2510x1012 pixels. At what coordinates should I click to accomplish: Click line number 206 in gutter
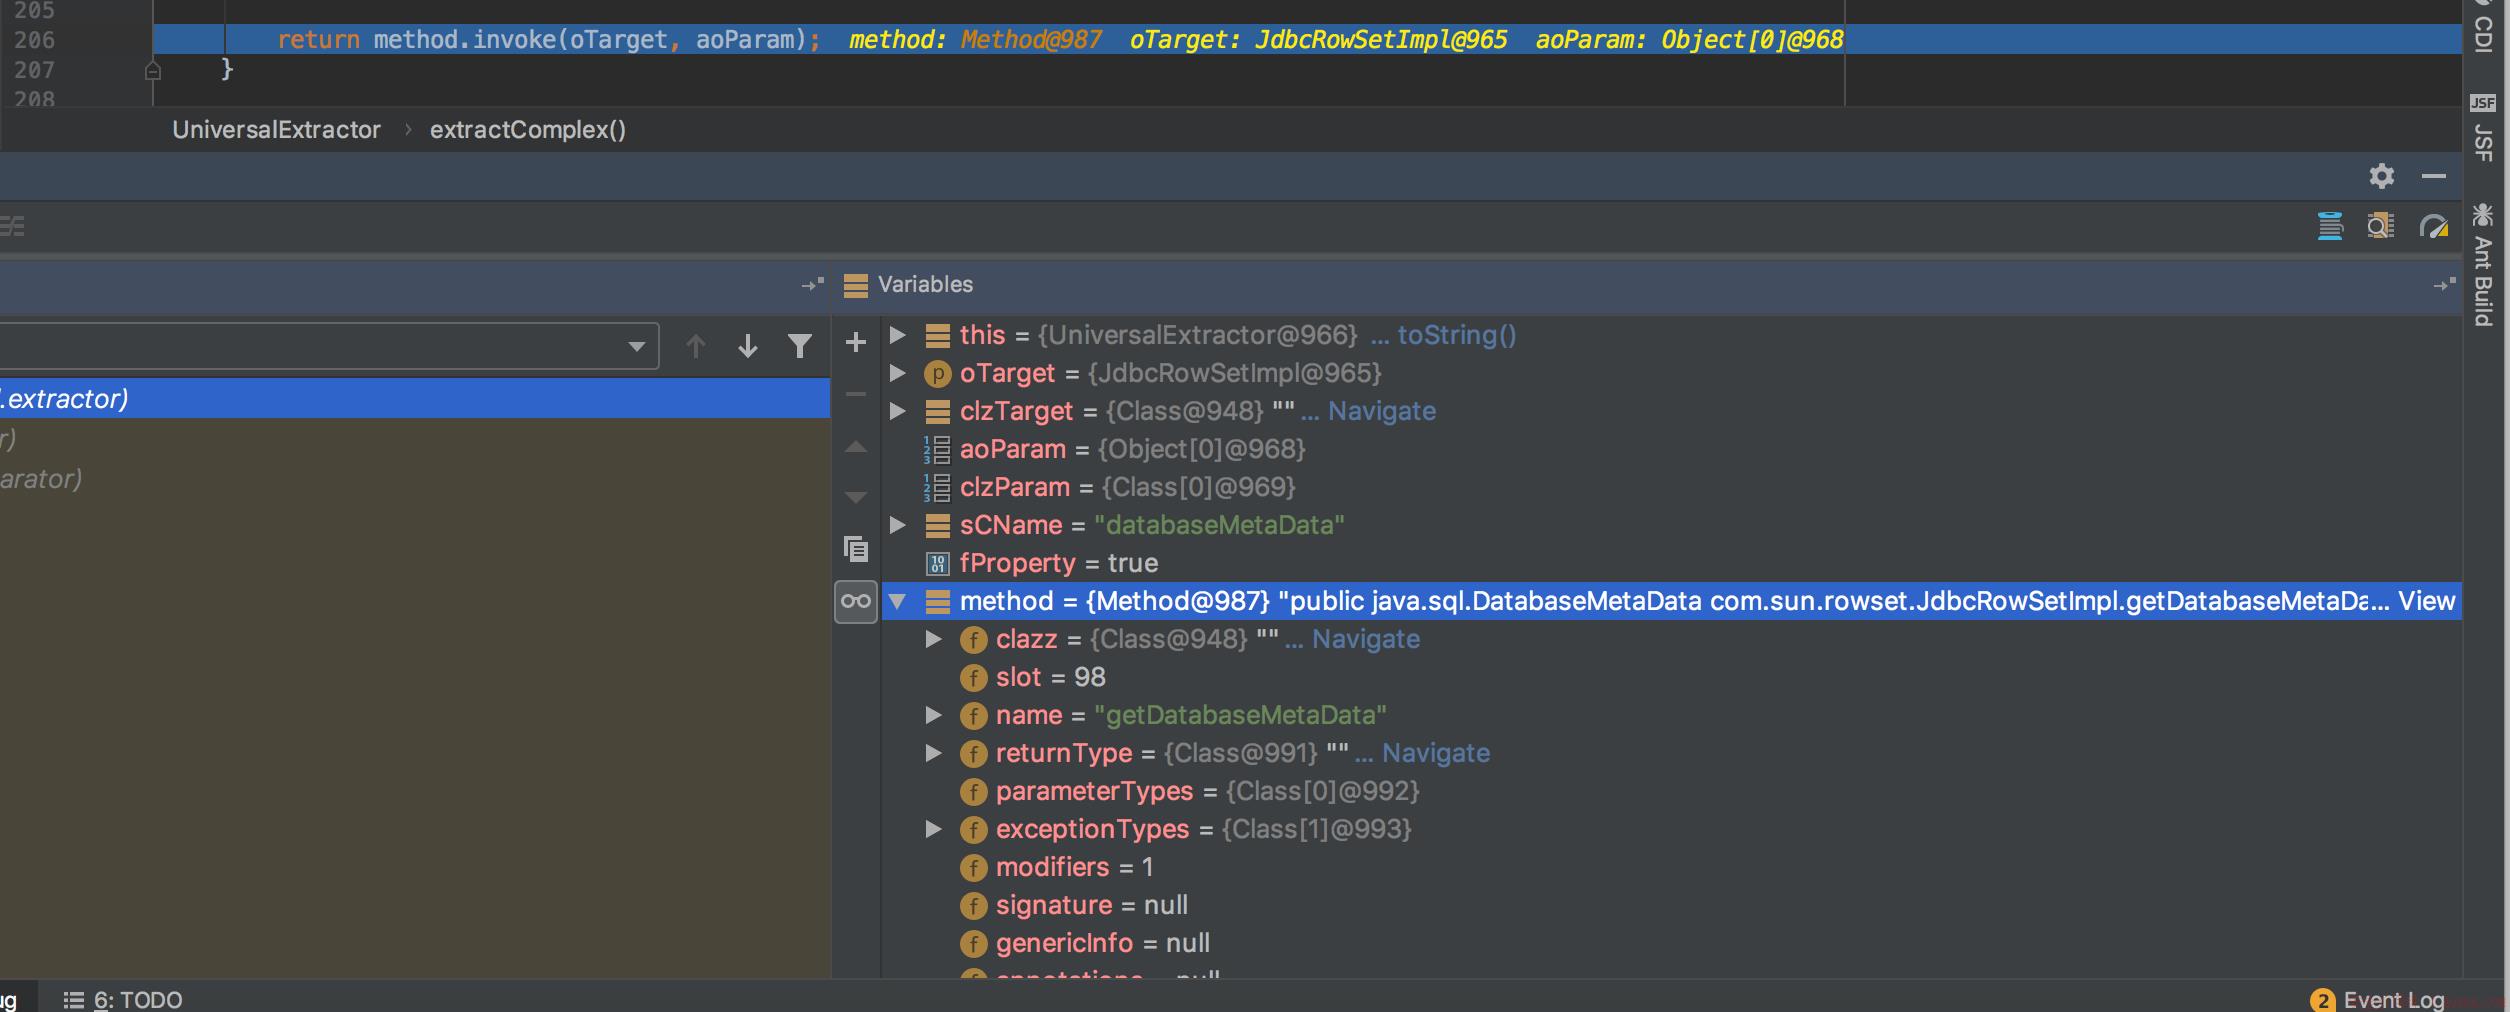click(35, 40)
